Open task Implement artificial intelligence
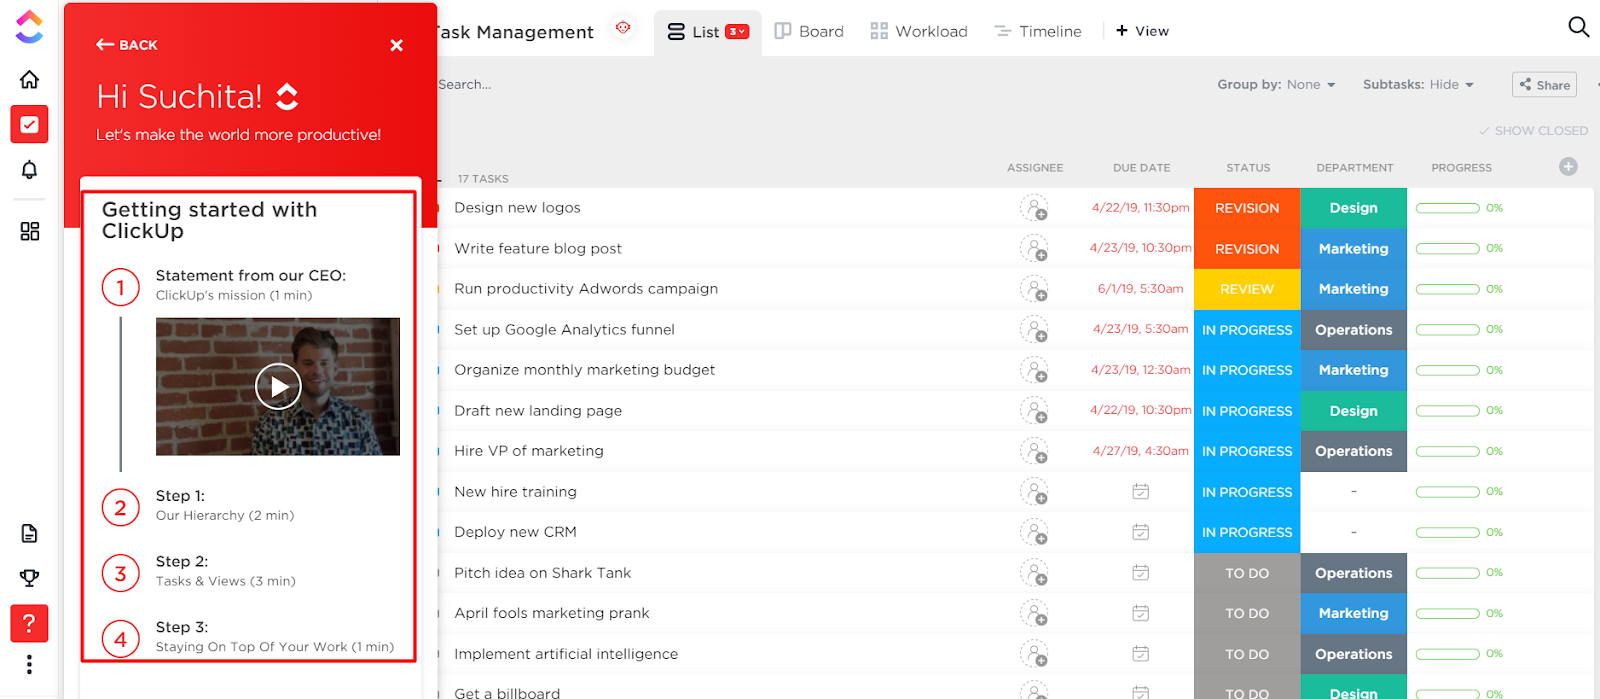The image size is (1600, 699). click(566, 654)
